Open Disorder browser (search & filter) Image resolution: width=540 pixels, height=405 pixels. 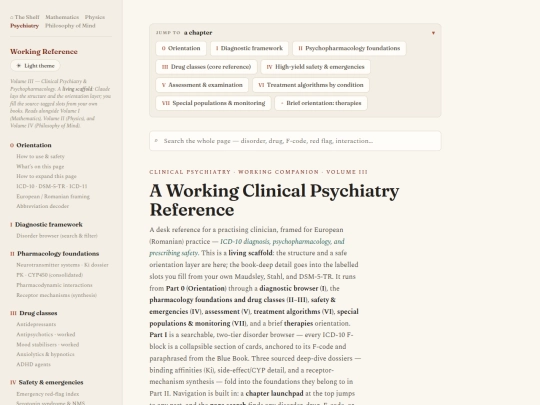[x=57, y=236]
